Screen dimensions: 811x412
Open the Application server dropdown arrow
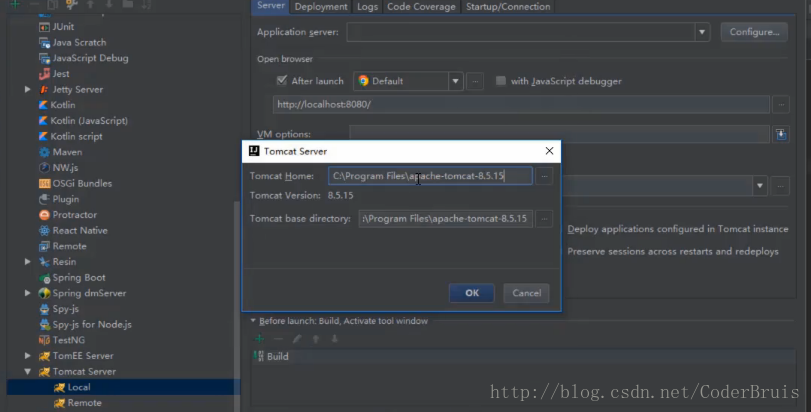coord(702,32)
